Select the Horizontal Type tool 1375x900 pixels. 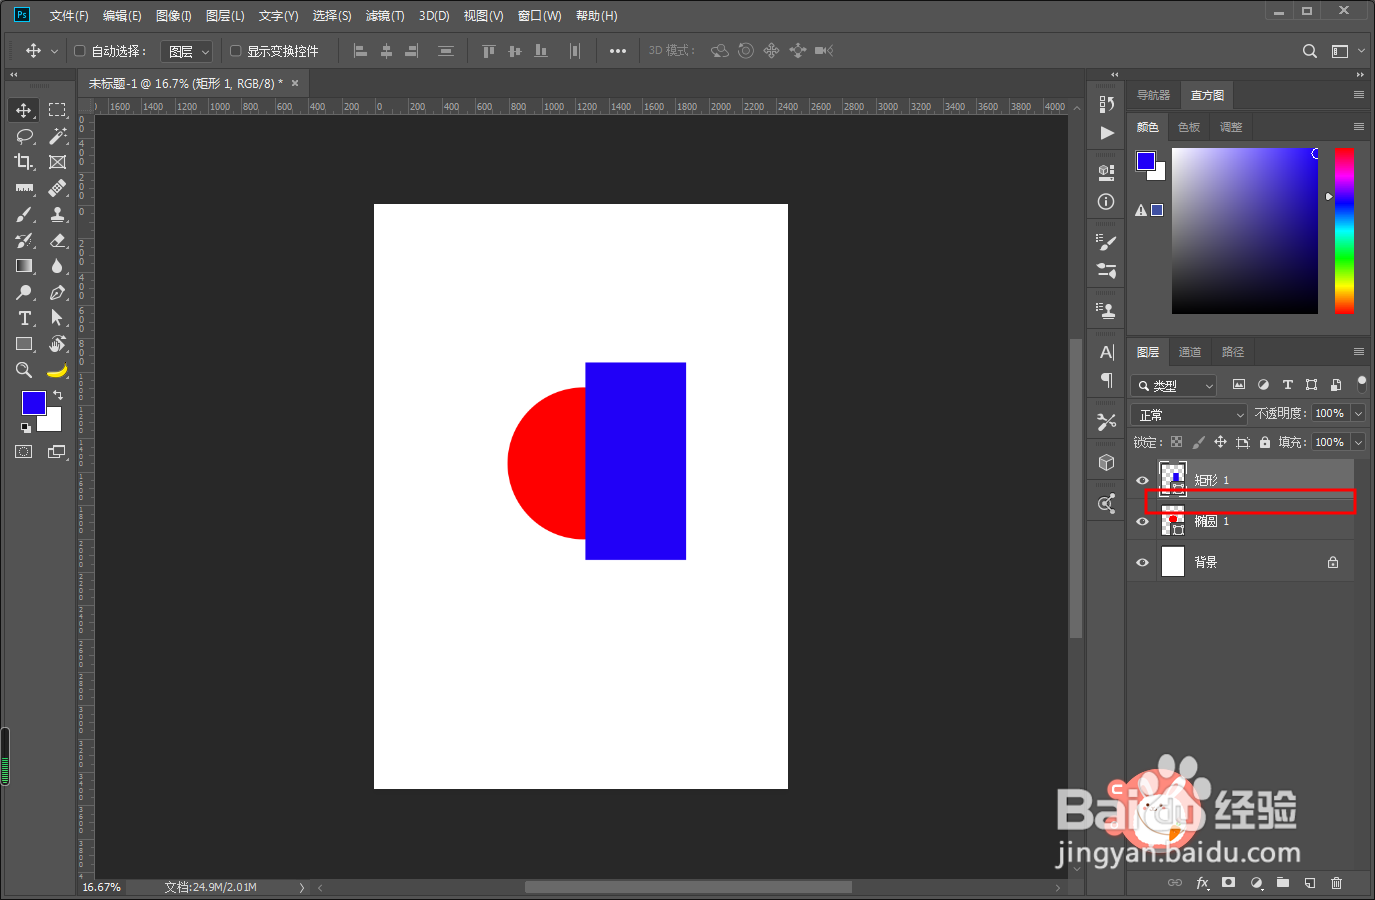point(24,318)
